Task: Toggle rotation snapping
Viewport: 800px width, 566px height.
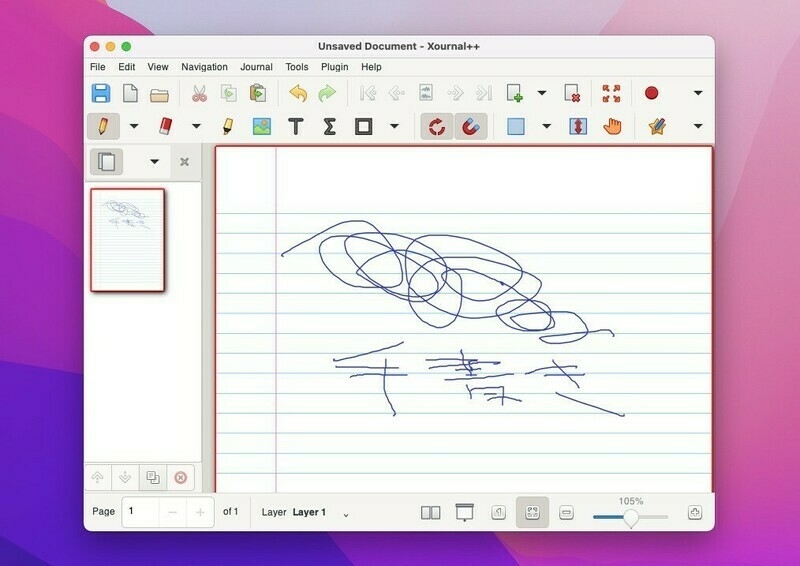Action: coord(436,126)
